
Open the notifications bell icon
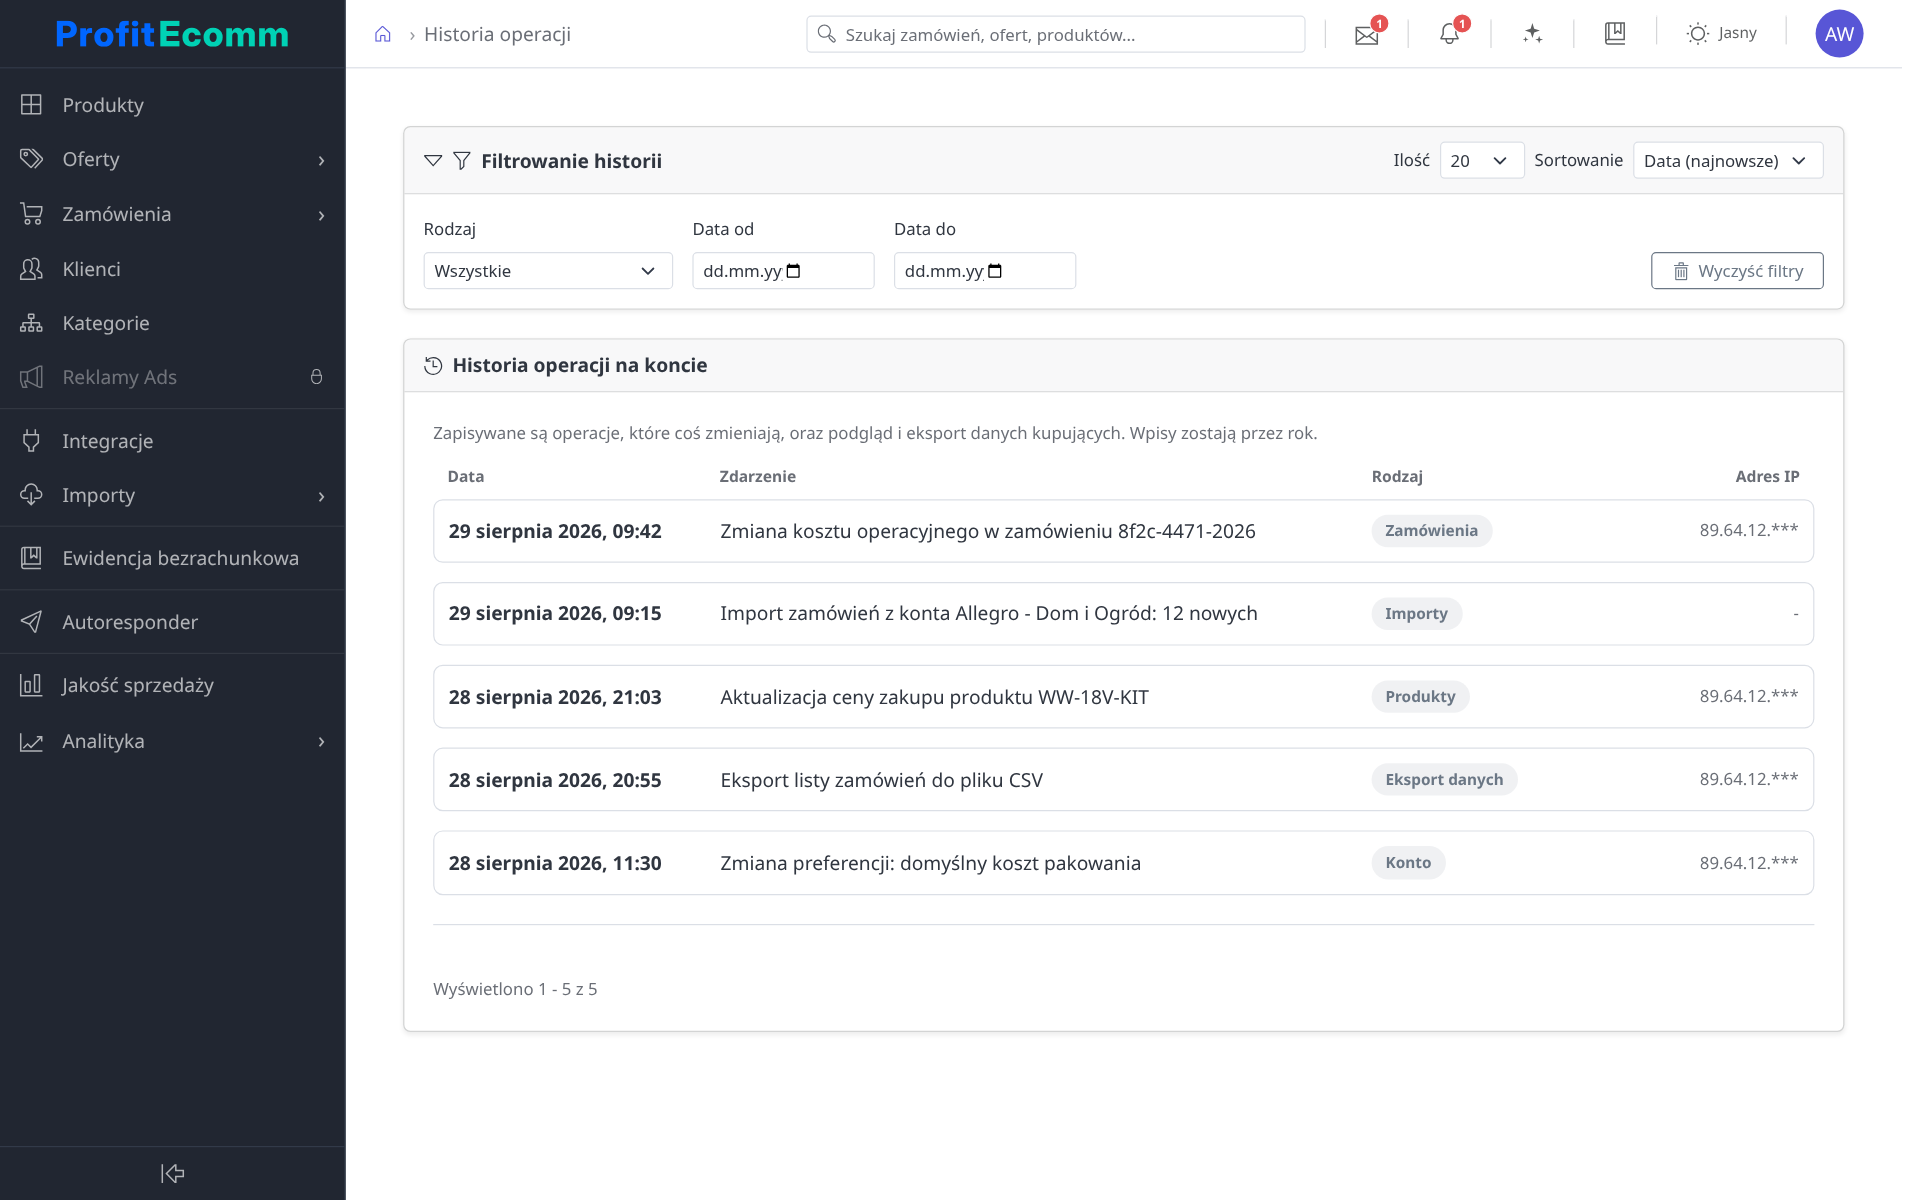pos(1449,34)
